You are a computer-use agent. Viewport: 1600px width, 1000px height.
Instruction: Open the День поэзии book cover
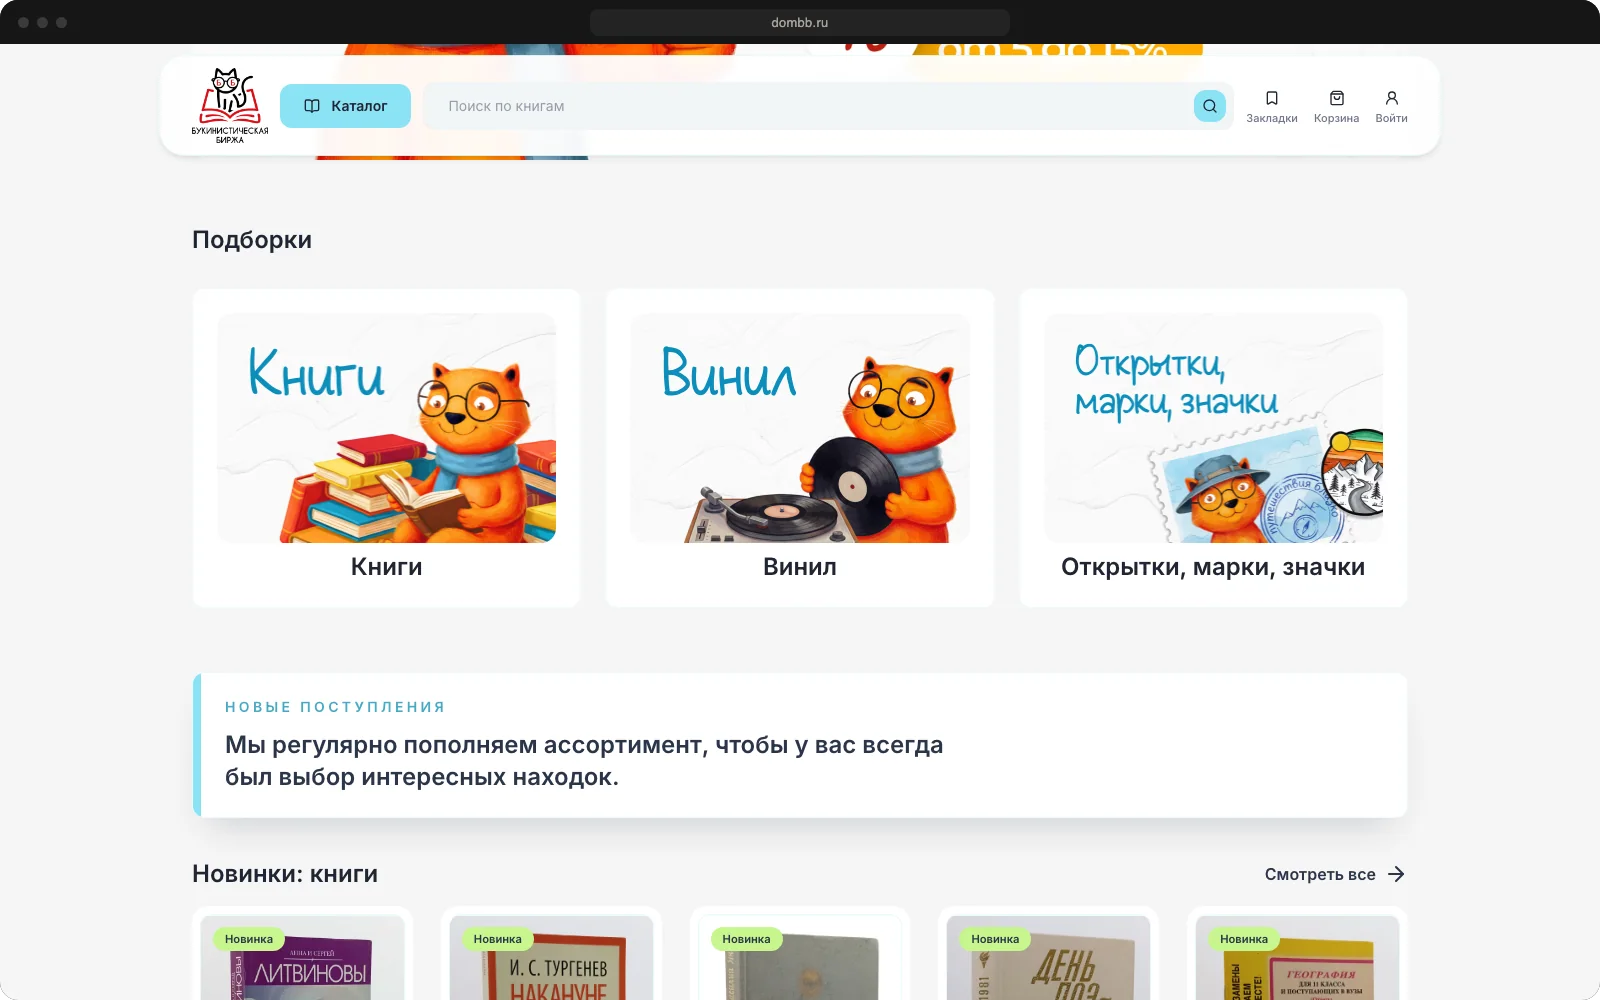1048,958
